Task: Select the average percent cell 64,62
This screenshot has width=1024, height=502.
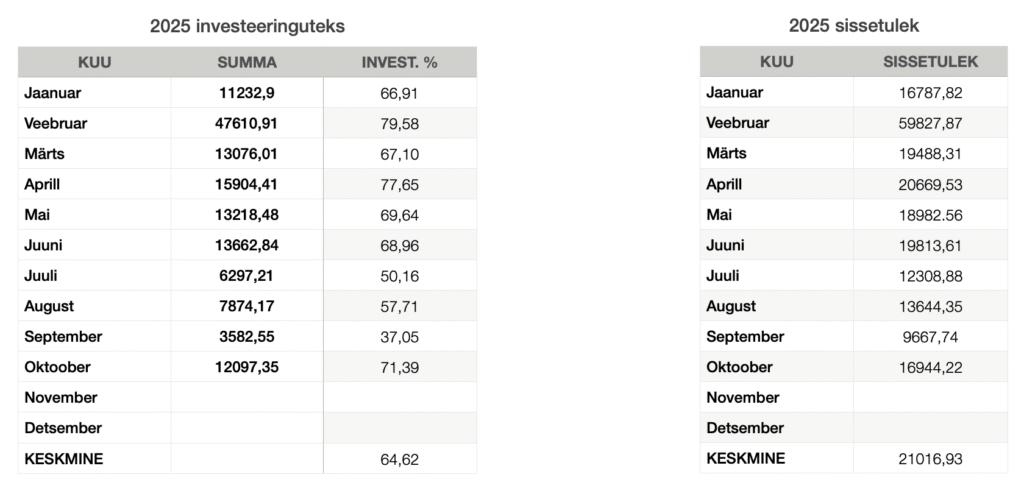Action: [400, 459]
